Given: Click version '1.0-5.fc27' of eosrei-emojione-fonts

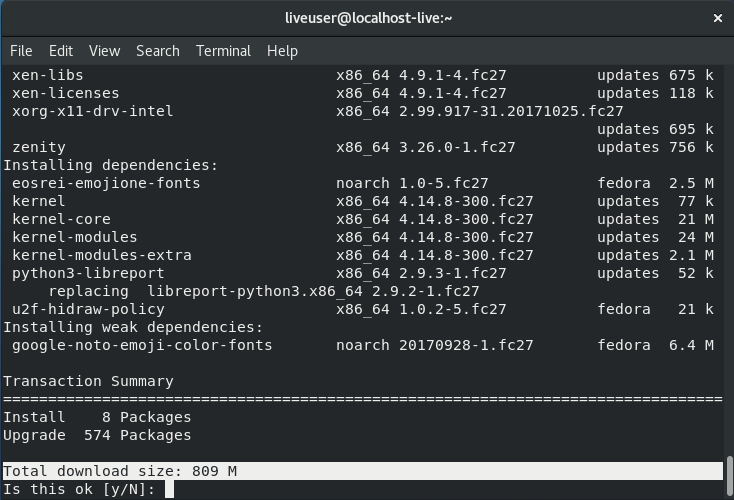Looking at the screenshot, I should (444, 183).
